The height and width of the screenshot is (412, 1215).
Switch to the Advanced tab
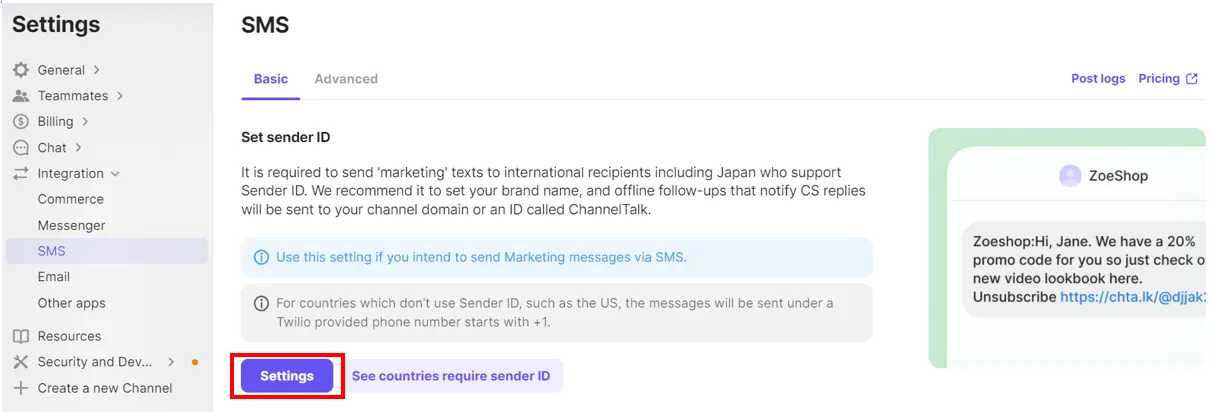(346, 79)
